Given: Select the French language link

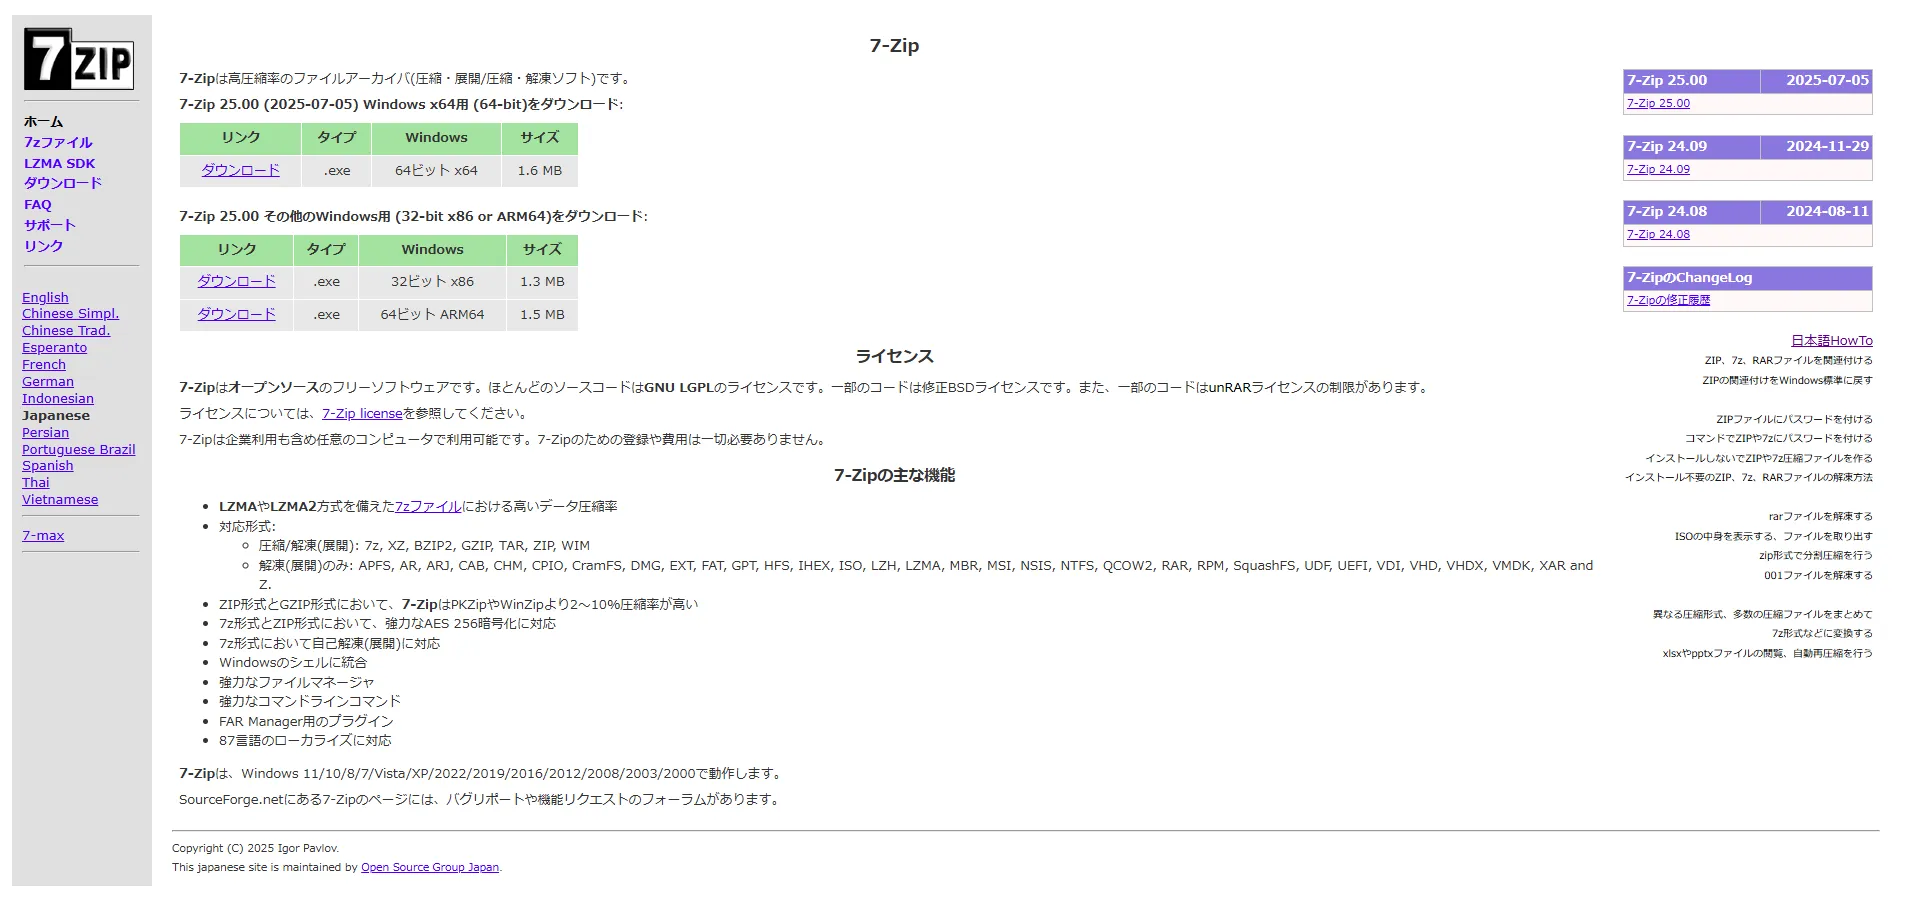Looking at the screenshot, I should 44,364.
